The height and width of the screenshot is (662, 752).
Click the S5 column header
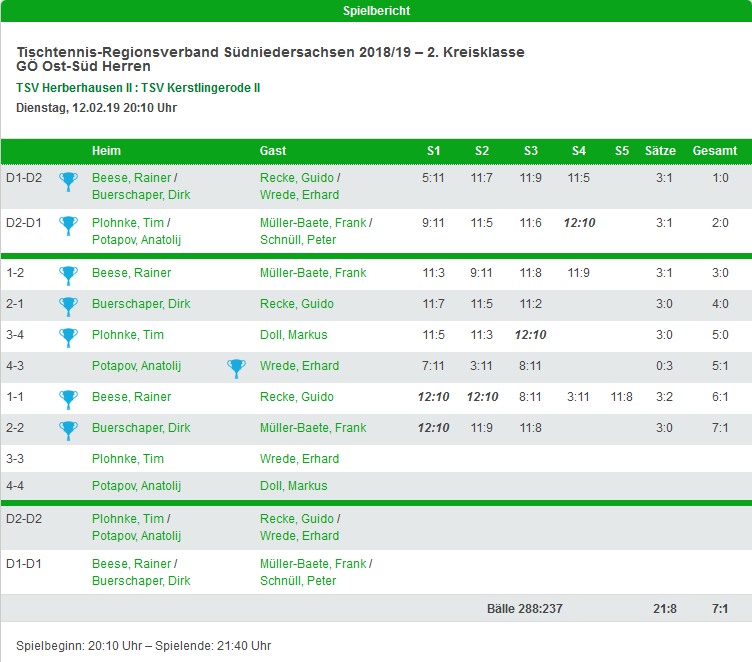pos(622,151)
